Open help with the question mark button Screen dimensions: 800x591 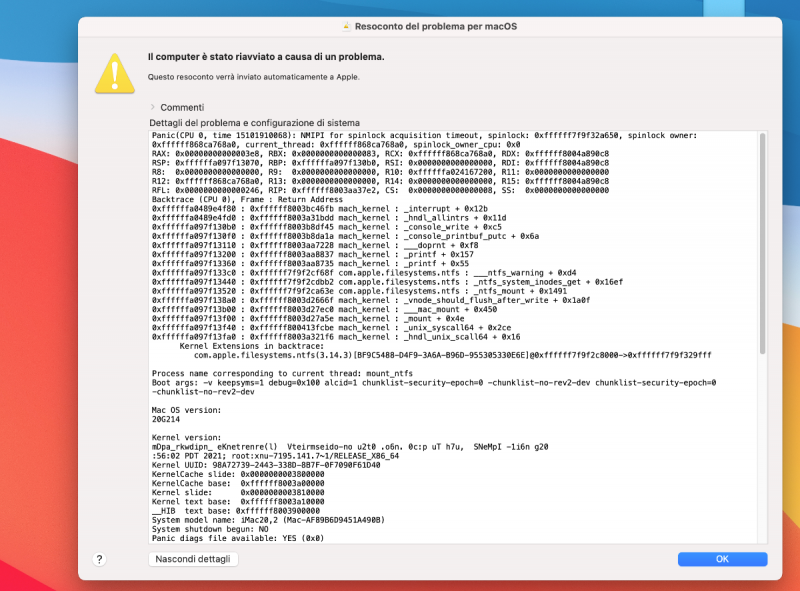(x=99, y=559)
